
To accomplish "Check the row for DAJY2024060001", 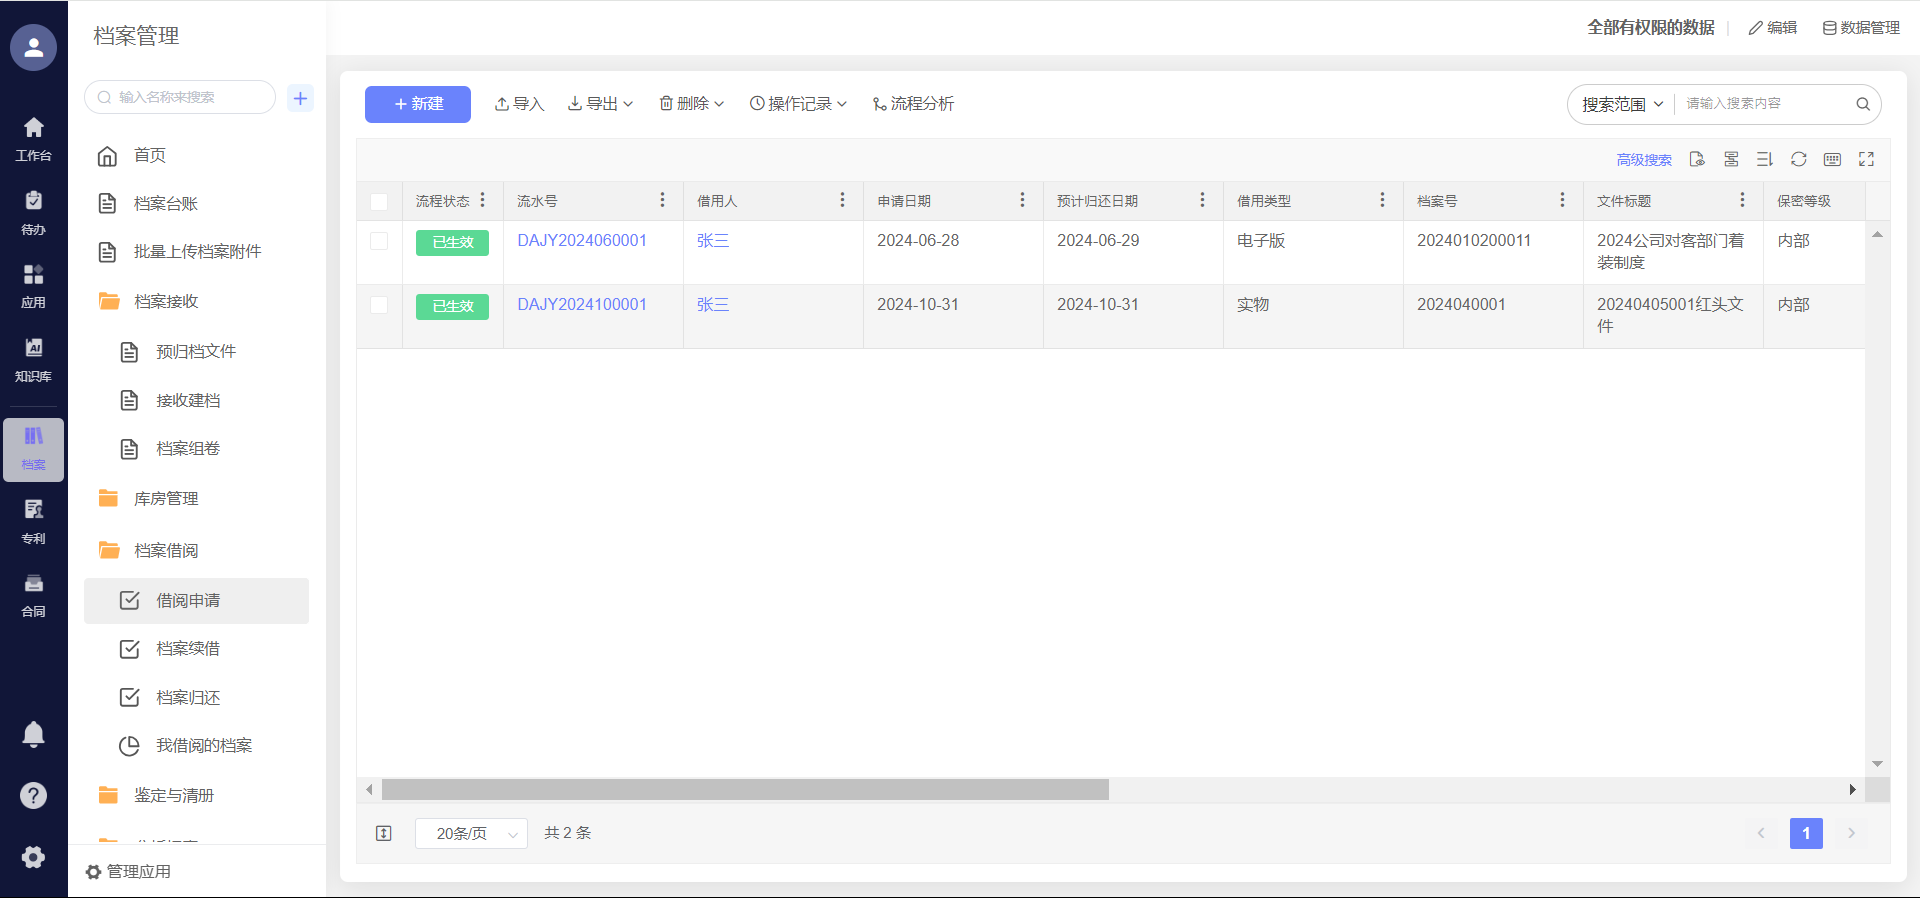I will (x=379, y=241).
